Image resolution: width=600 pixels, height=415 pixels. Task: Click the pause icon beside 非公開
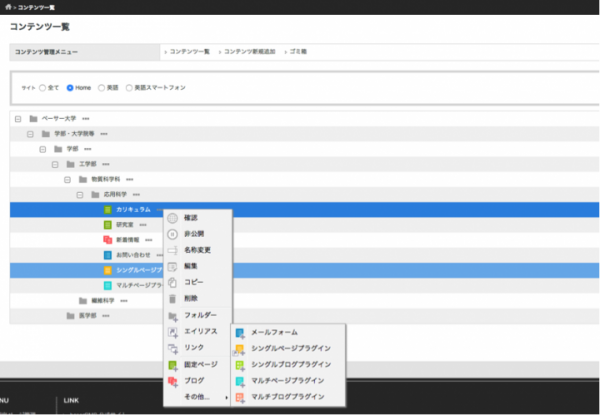click(x=173, y=234)
